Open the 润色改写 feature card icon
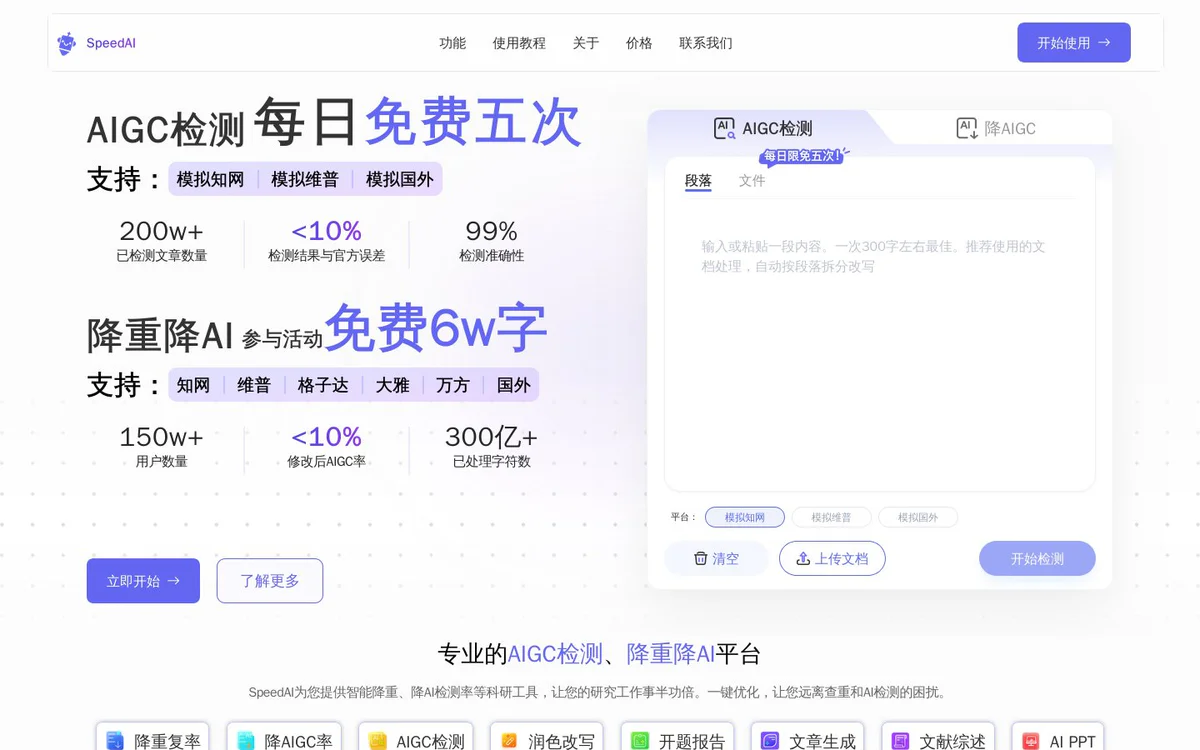 tap(509, 741)
